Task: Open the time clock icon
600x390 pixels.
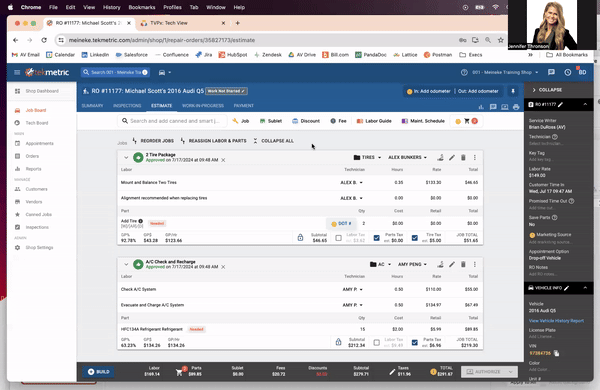Action: coord(567,72)
